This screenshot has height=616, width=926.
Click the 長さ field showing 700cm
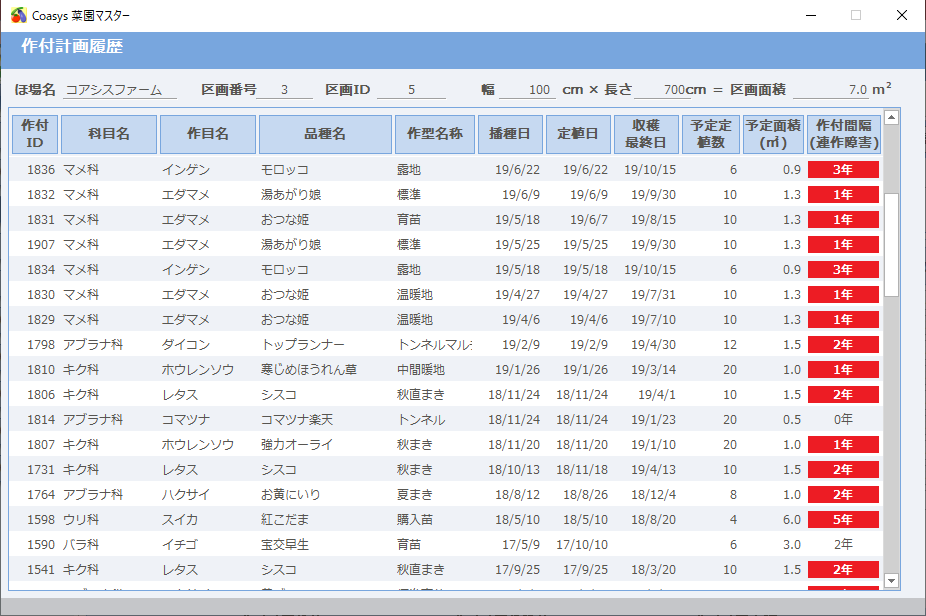(663, 90)
